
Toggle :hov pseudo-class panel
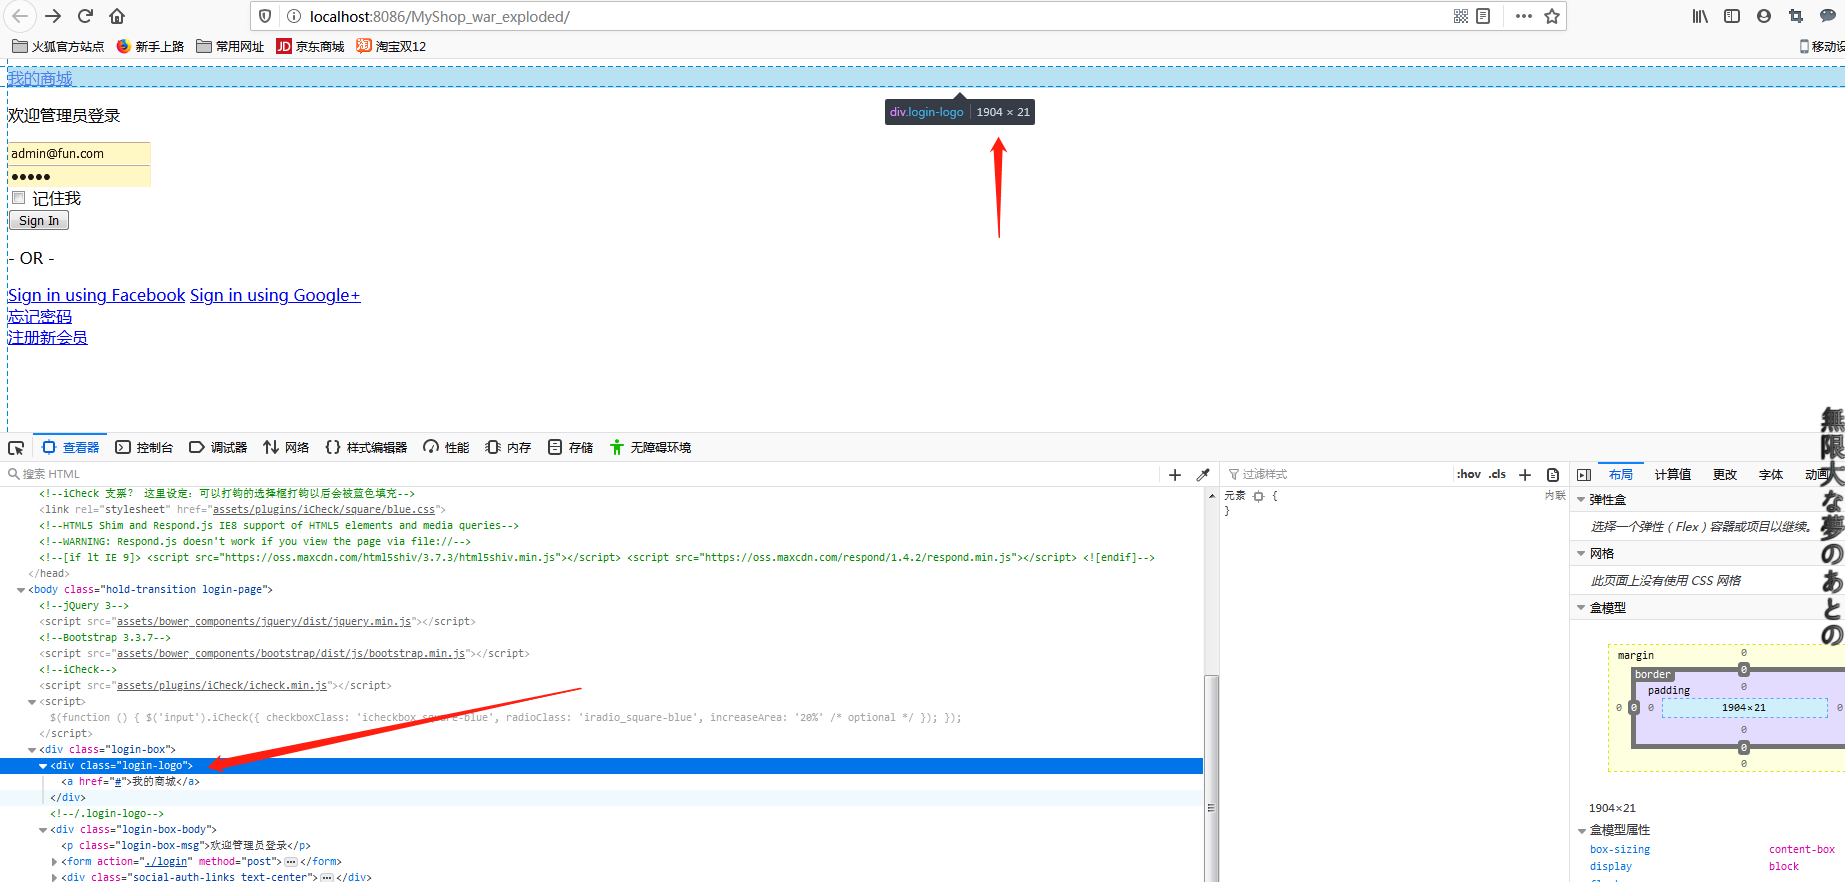[1469, 474]
